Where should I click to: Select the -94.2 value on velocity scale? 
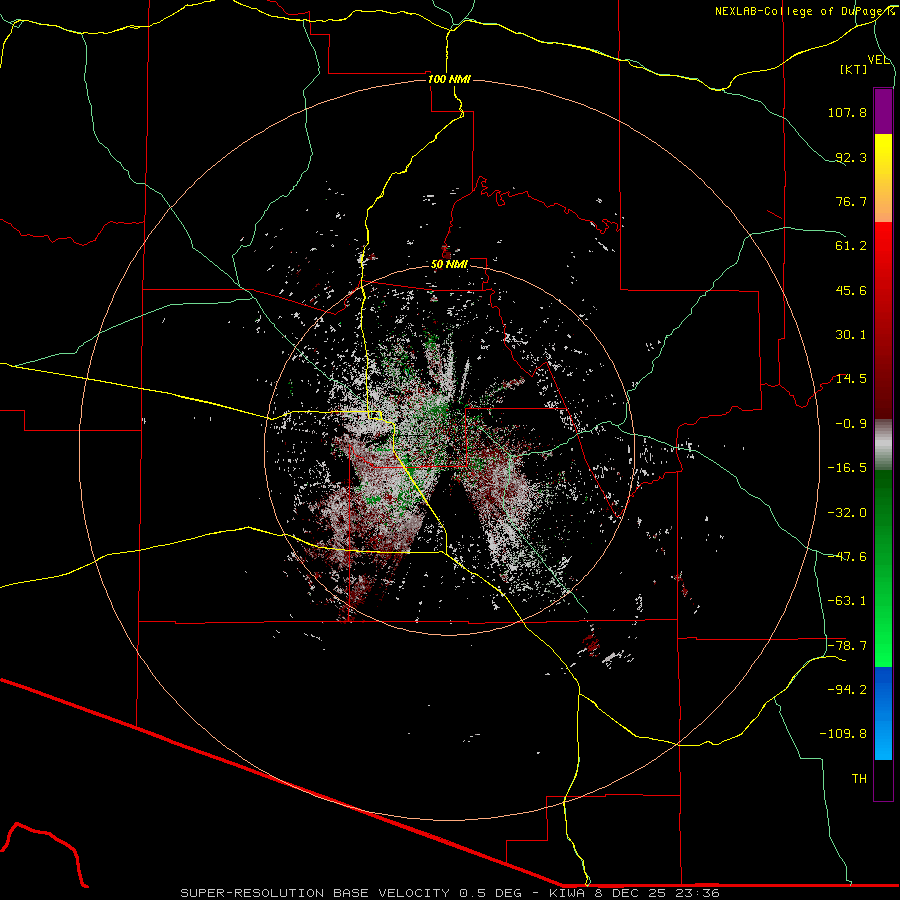click(847, 690)
